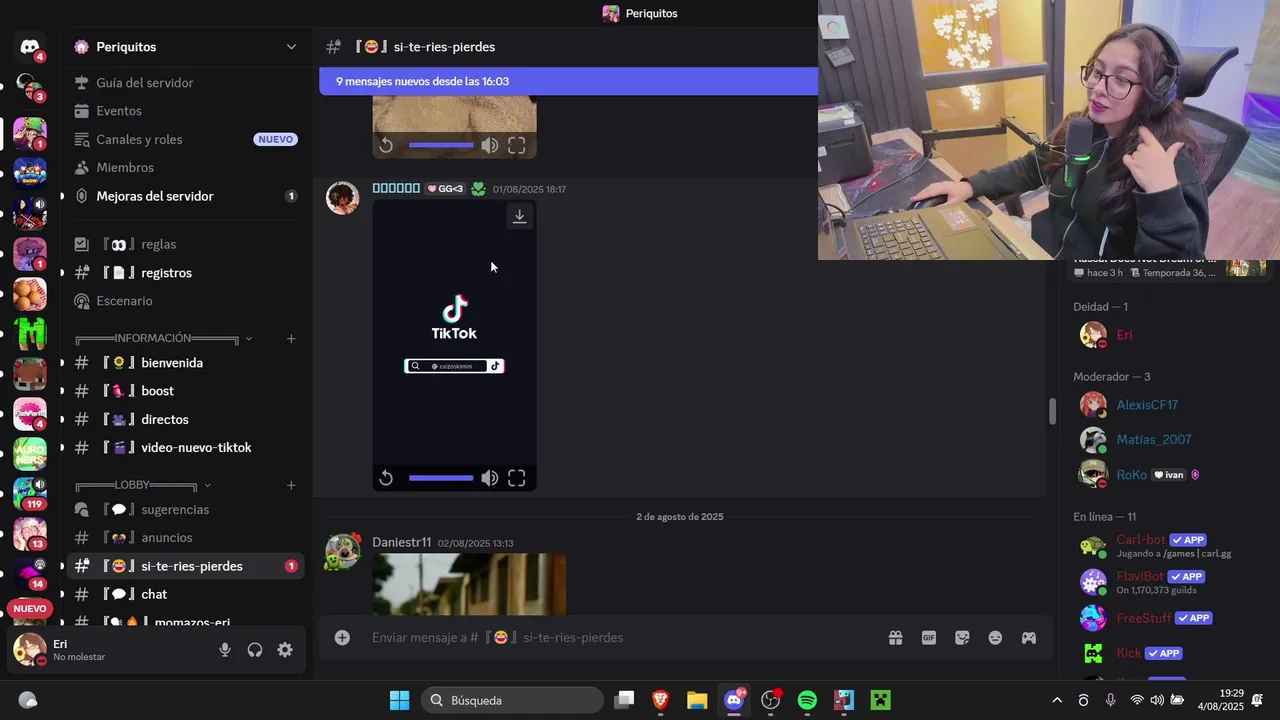Open the green M server icon
Viewport: 1280px width, 720px height.
click(x=30, y=333)
